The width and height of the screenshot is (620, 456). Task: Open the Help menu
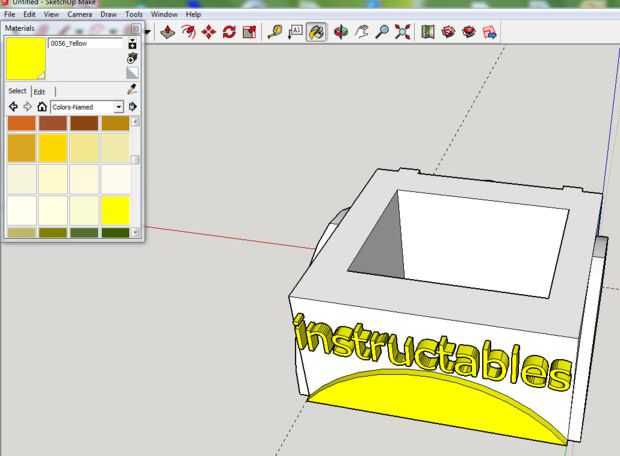pyautogui.click(x=193, y=14)
